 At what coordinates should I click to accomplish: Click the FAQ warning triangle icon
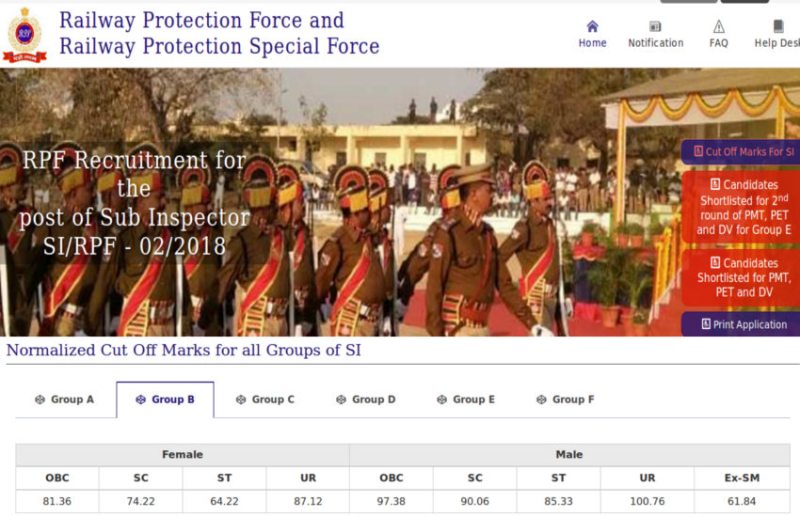click(x=718, y=26)
